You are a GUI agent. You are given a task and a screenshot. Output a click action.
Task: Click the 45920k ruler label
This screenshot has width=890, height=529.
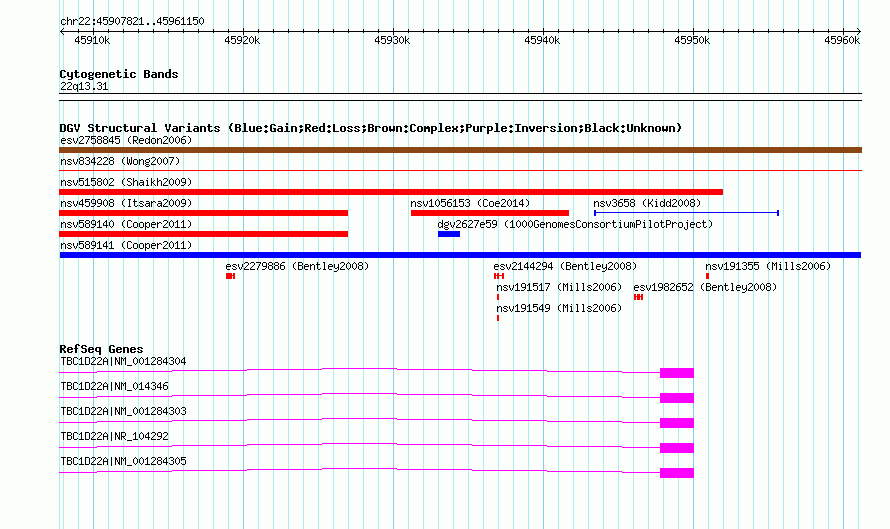(242, 40)
